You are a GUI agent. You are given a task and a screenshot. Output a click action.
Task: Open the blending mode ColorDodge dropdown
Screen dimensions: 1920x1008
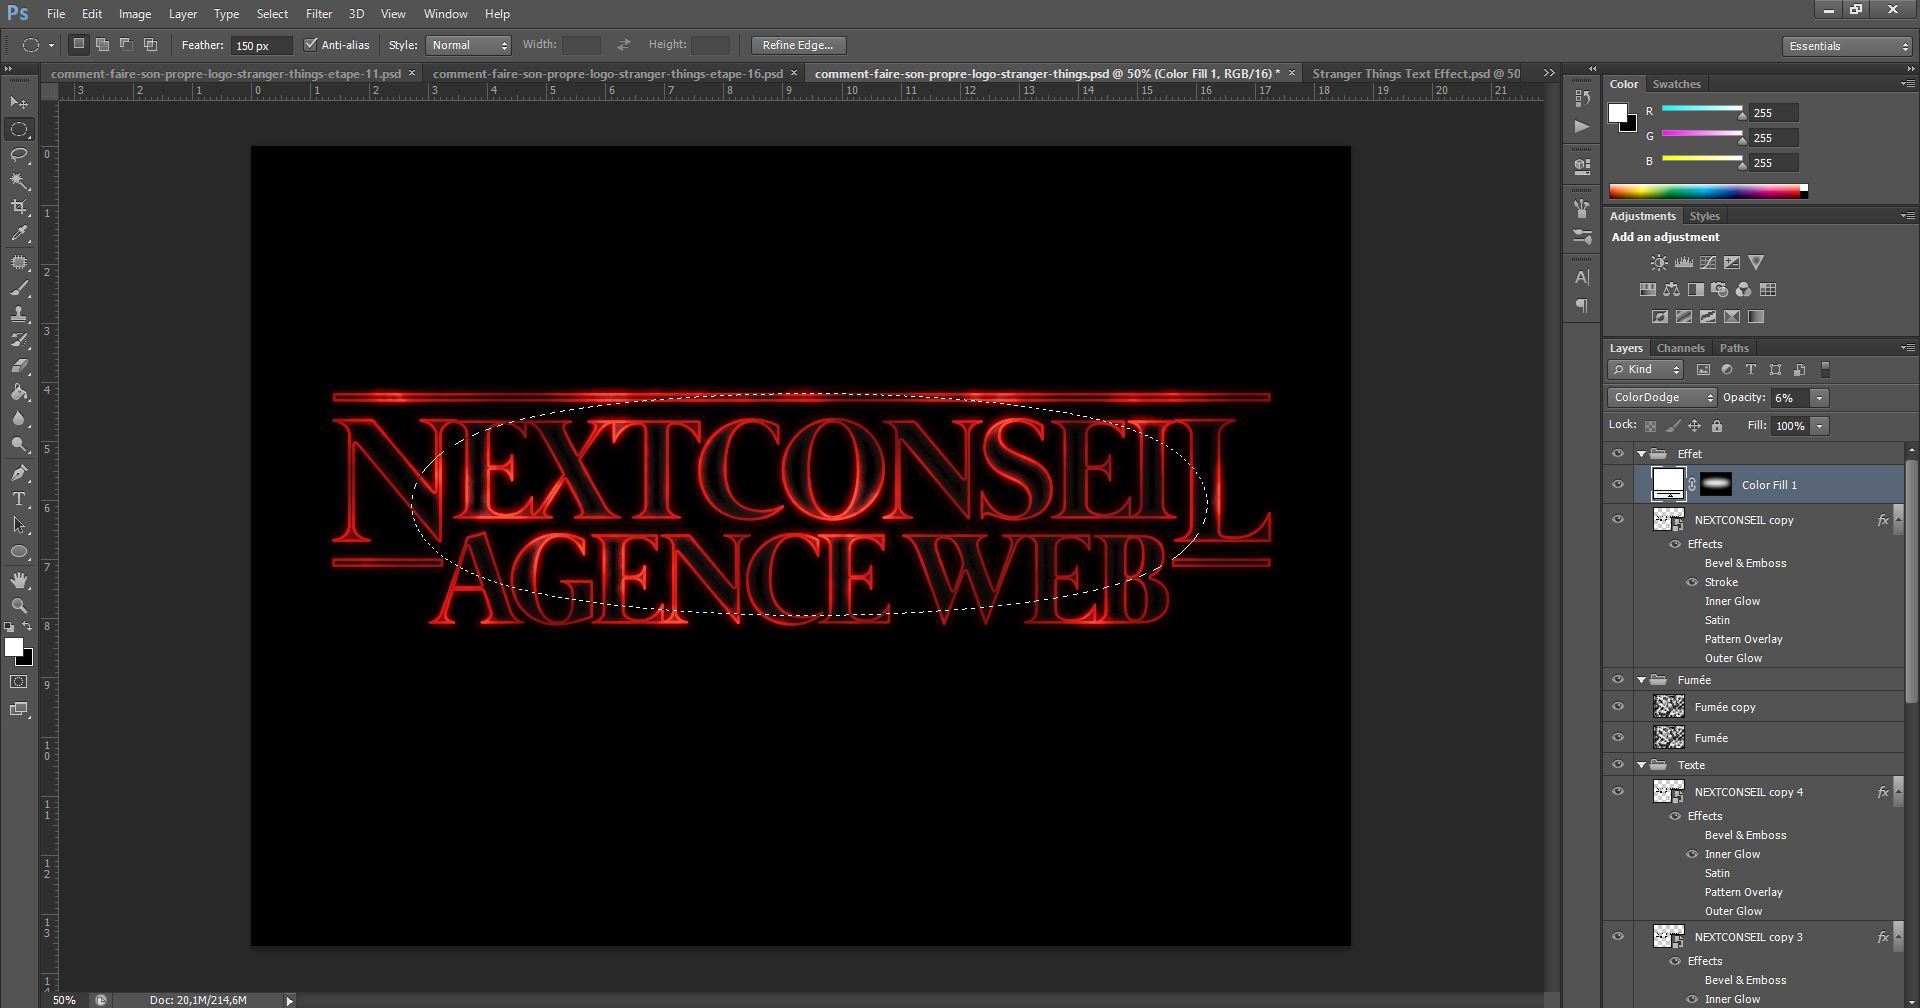tap(1661, 398)
